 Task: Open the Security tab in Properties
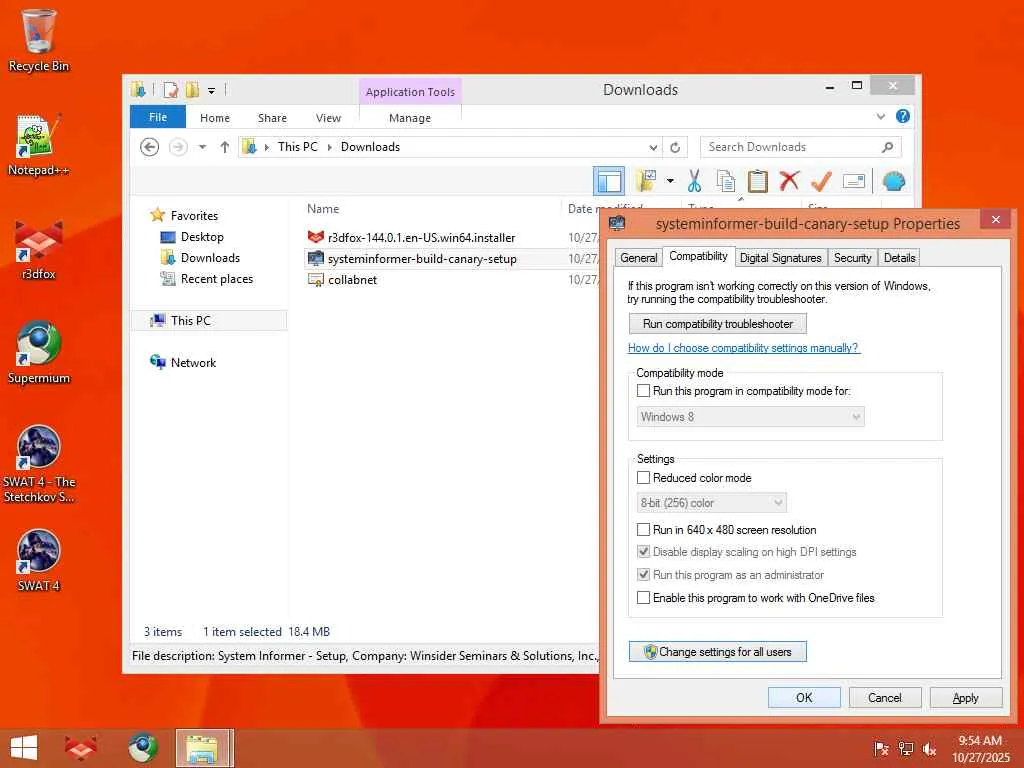point(852,258)
